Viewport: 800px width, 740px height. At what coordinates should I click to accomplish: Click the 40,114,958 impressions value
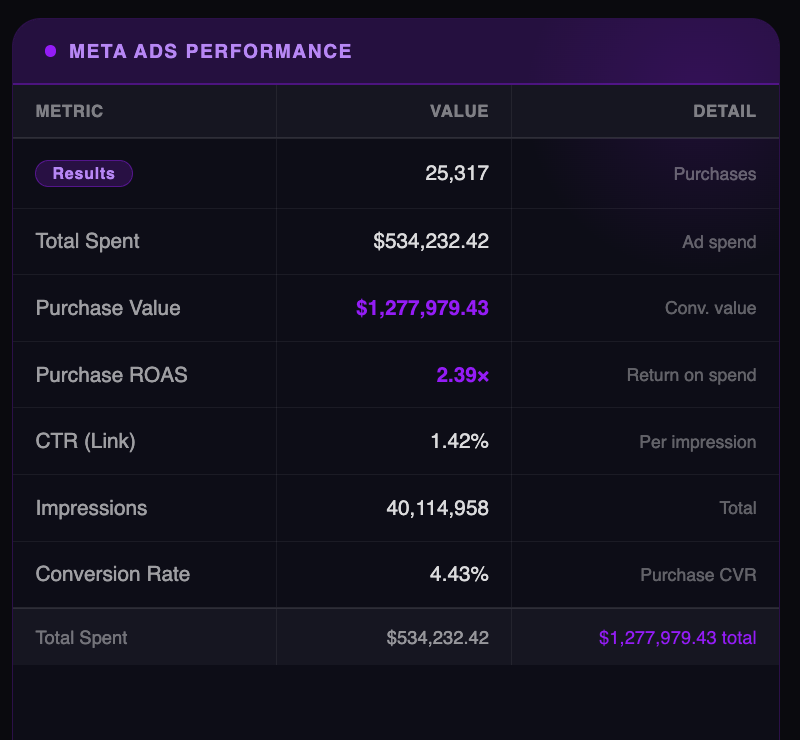click(x=437, y=508)
